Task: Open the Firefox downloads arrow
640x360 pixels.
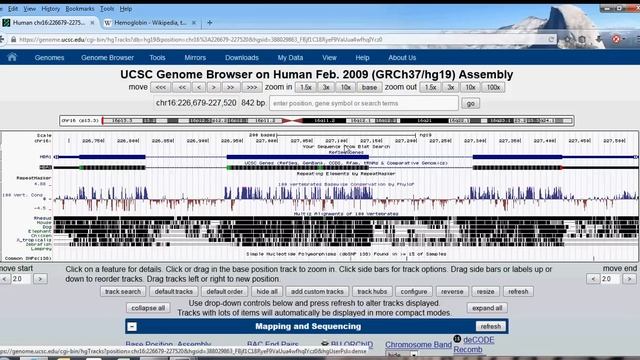Action: tap(599, 40)
